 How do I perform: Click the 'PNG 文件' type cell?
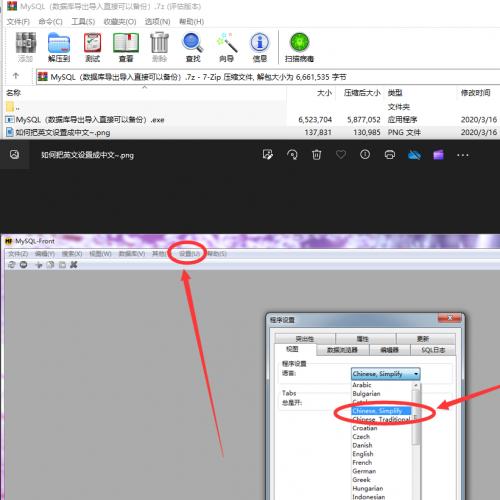[x=404, y=133]
